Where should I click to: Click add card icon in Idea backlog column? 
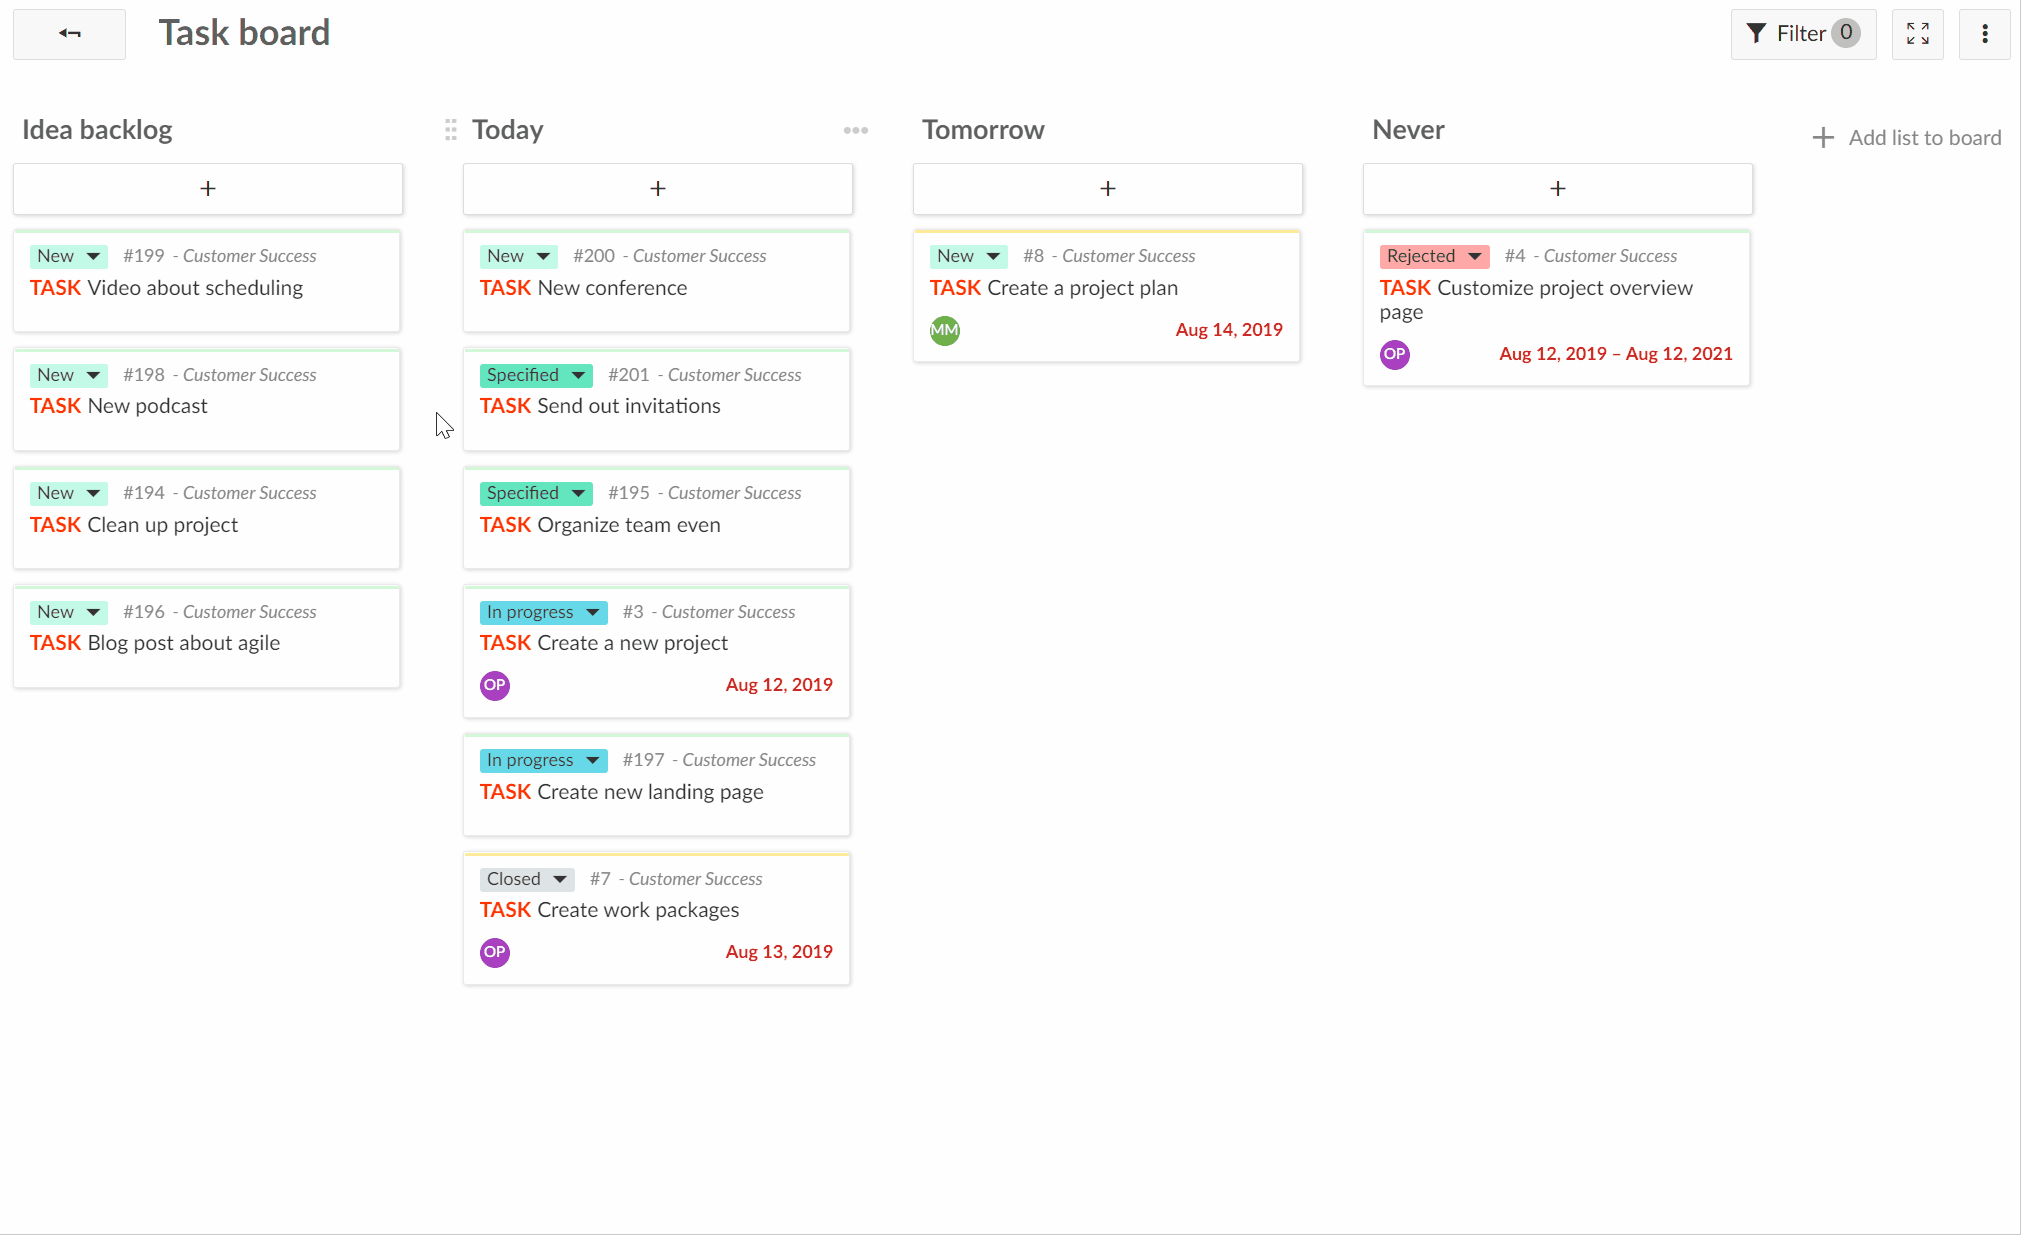pos(208,188)
